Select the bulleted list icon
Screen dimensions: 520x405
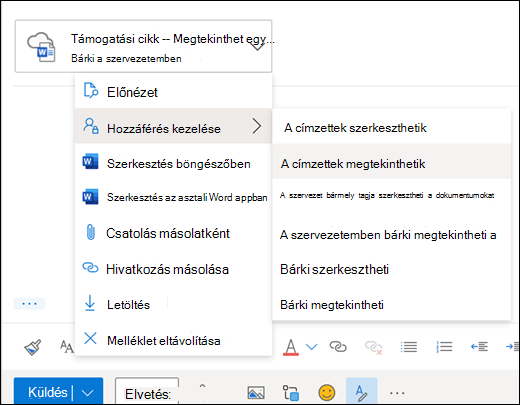(x=409, y=347)
